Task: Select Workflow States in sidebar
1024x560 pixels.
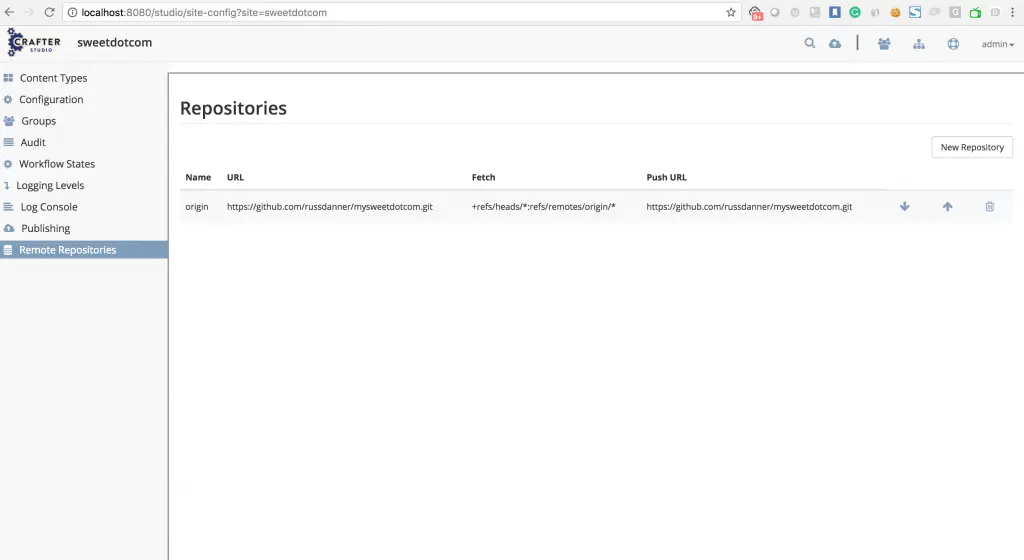Action: pos(57,164)
